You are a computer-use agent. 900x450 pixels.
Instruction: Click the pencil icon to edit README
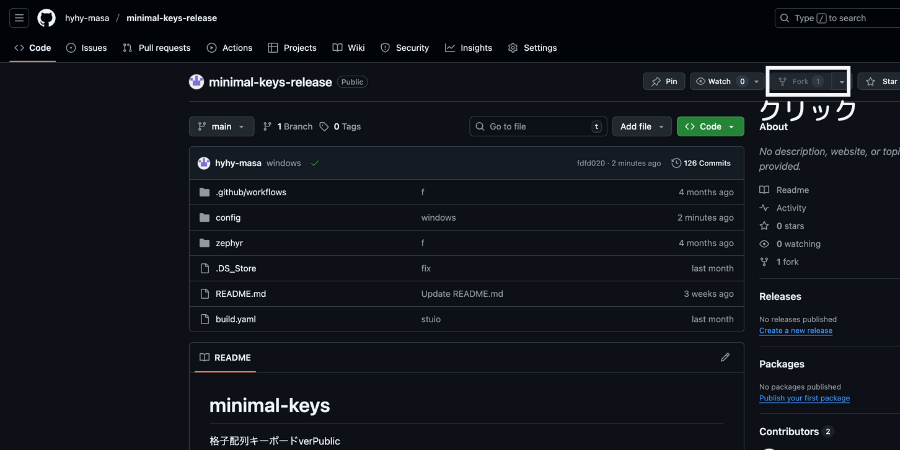[725, 357]
